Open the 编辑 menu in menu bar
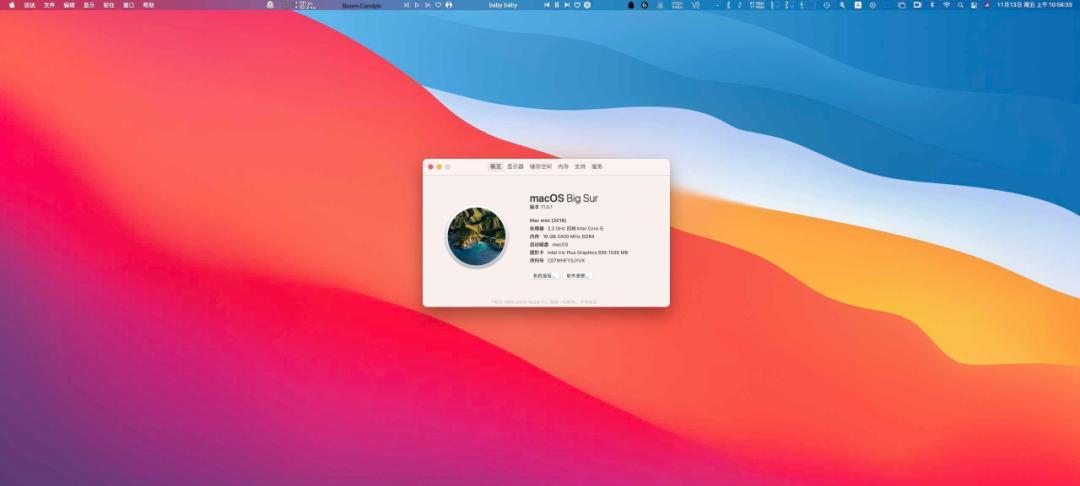The width and height of the screenshot is (1080, 486). coord(69,5)
